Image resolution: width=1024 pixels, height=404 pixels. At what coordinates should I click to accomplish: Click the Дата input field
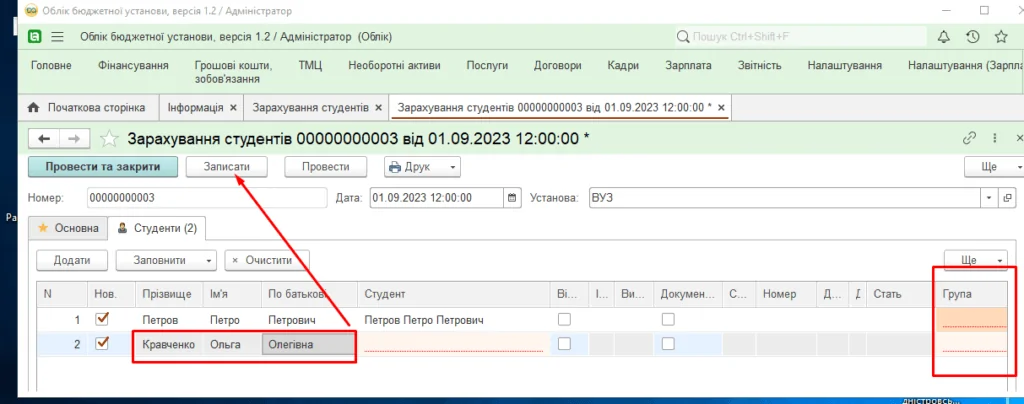tap(437, 198)
